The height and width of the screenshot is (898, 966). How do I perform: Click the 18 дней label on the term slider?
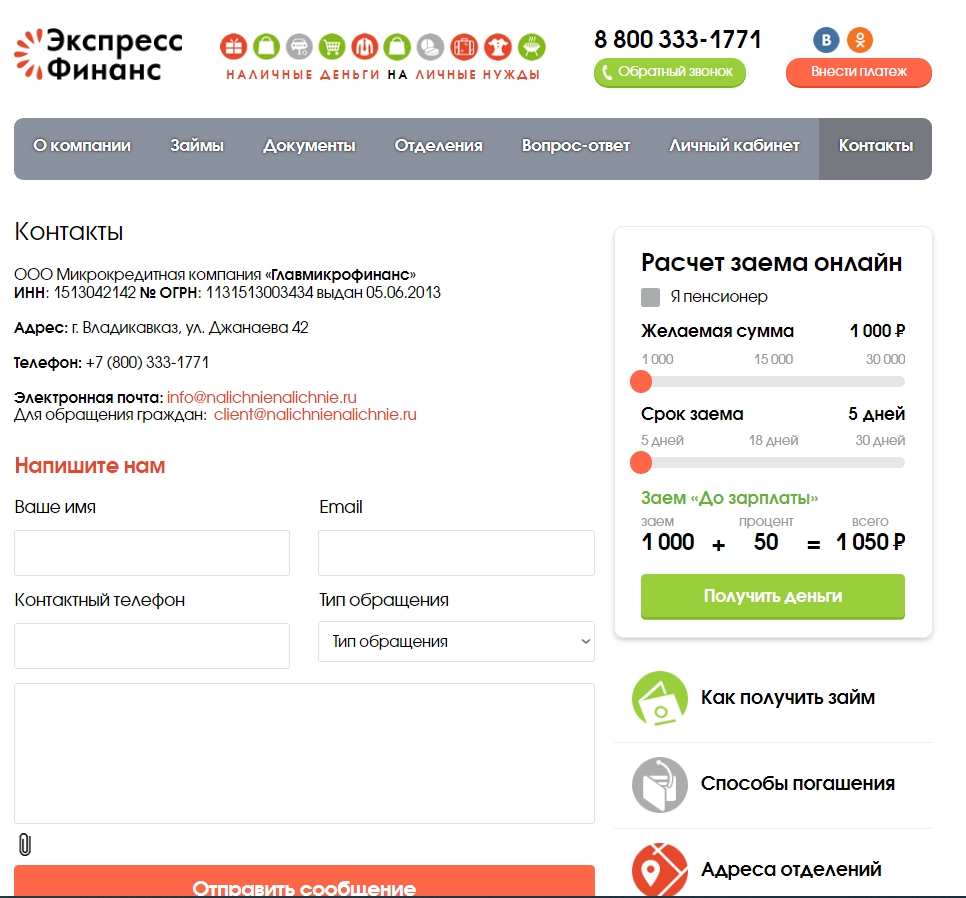[x=773, y=440]
